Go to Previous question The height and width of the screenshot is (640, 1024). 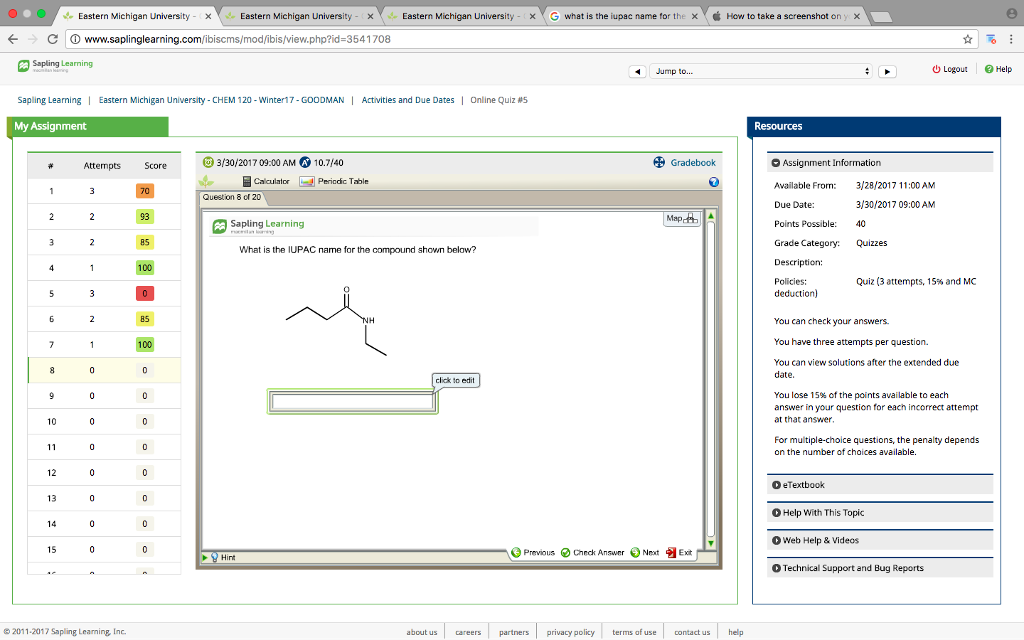click(533, 552)
